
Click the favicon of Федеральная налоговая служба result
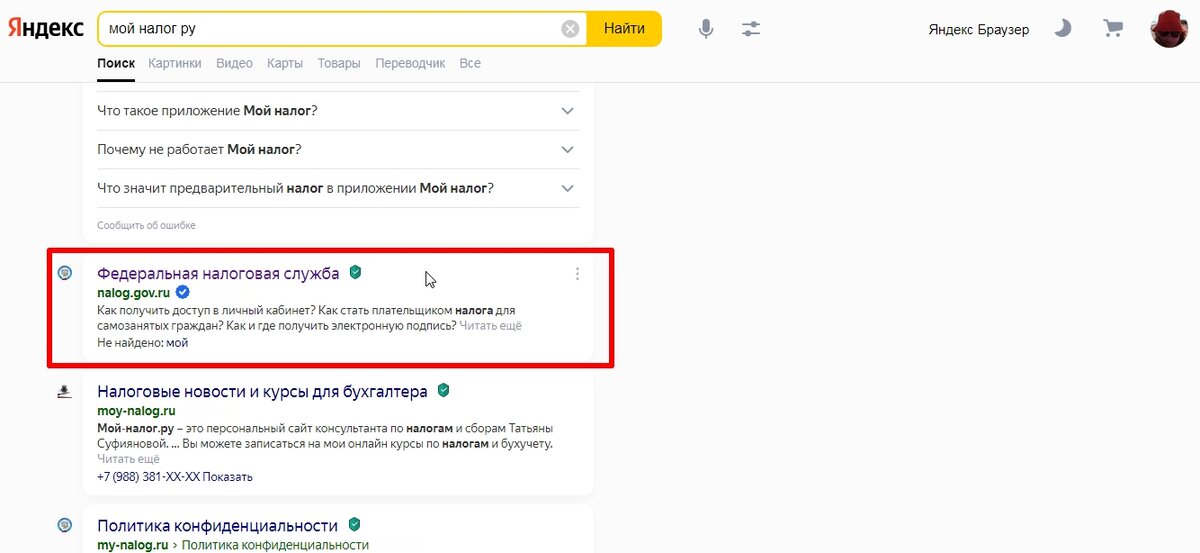click(65, 273)
